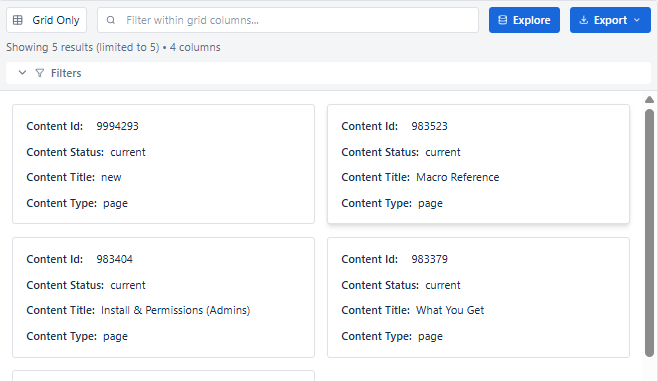Screen dimensions: 658x381
Task: Click the scrollbar up arrow
Action: point(649,99)
